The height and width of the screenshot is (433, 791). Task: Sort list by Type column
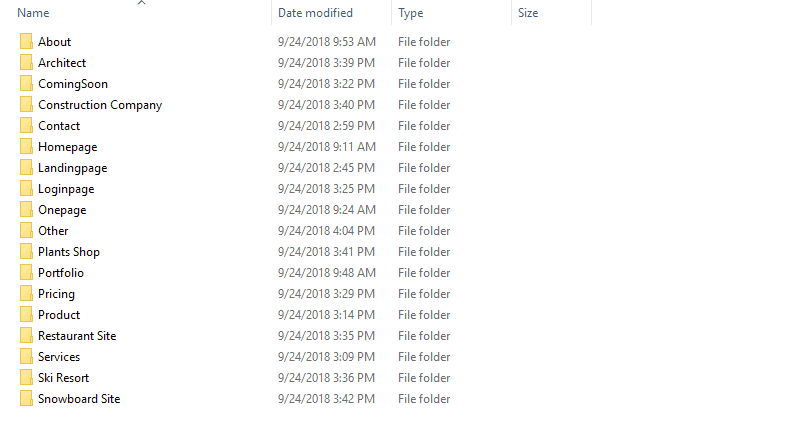click(x=411, y=13)
